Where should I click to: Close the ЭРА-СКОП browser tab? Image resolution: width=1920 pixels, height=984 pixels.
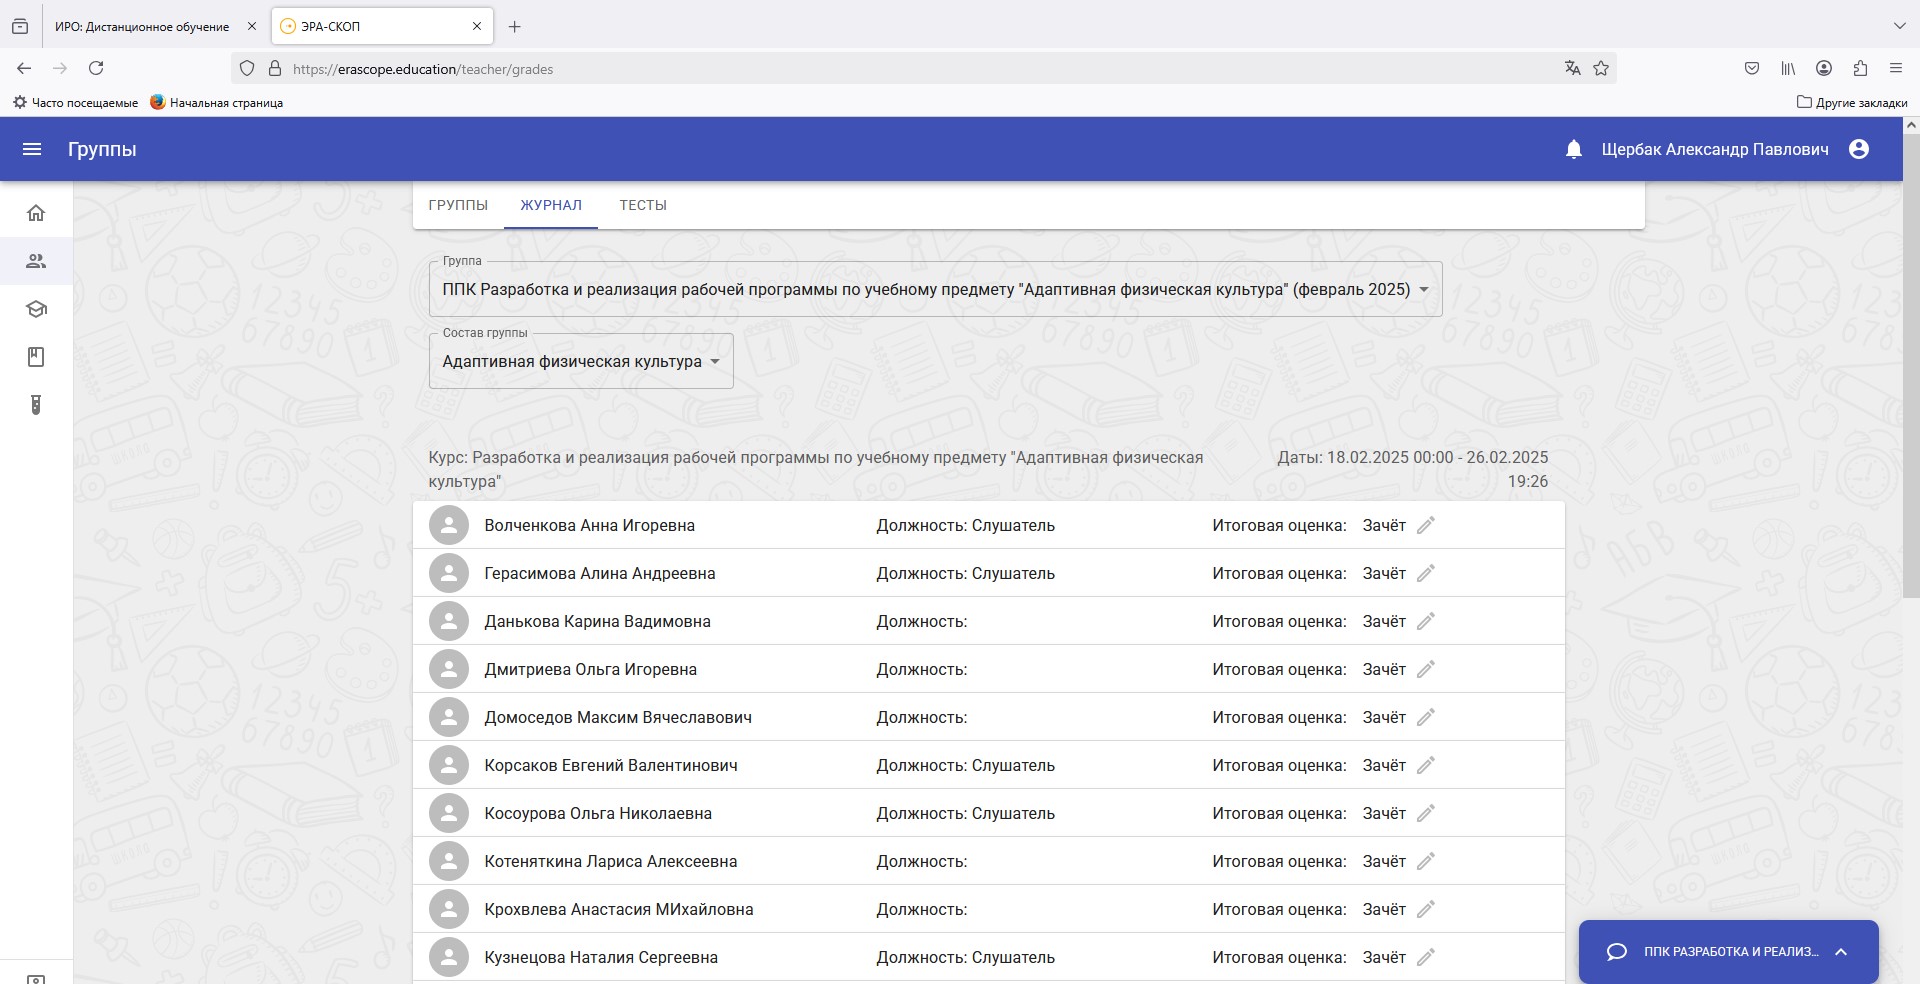click(x=477, y=27)
